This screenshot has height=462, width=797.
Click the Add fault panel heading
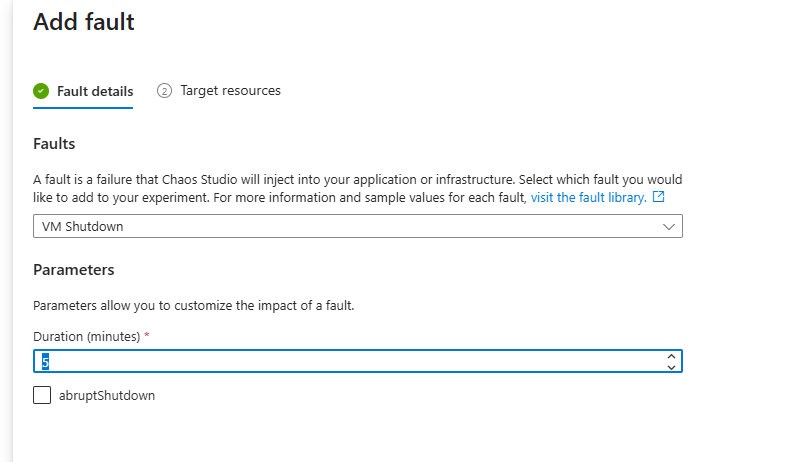coord(84,22)
